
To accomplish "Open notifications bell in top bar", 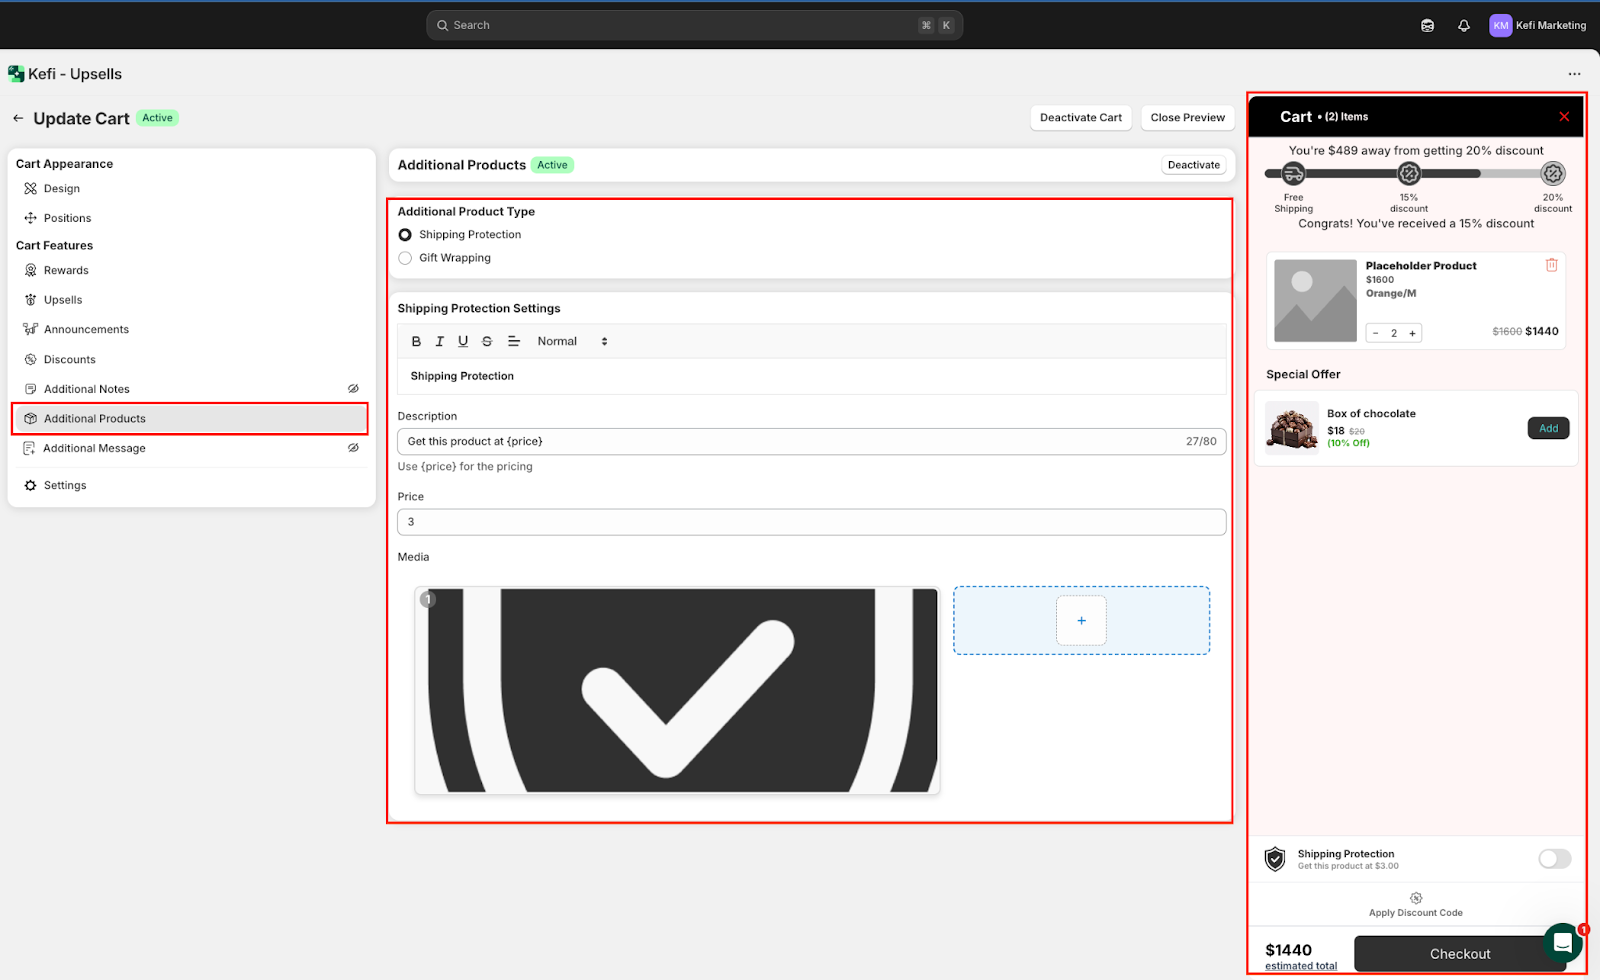I will 1464,26.
